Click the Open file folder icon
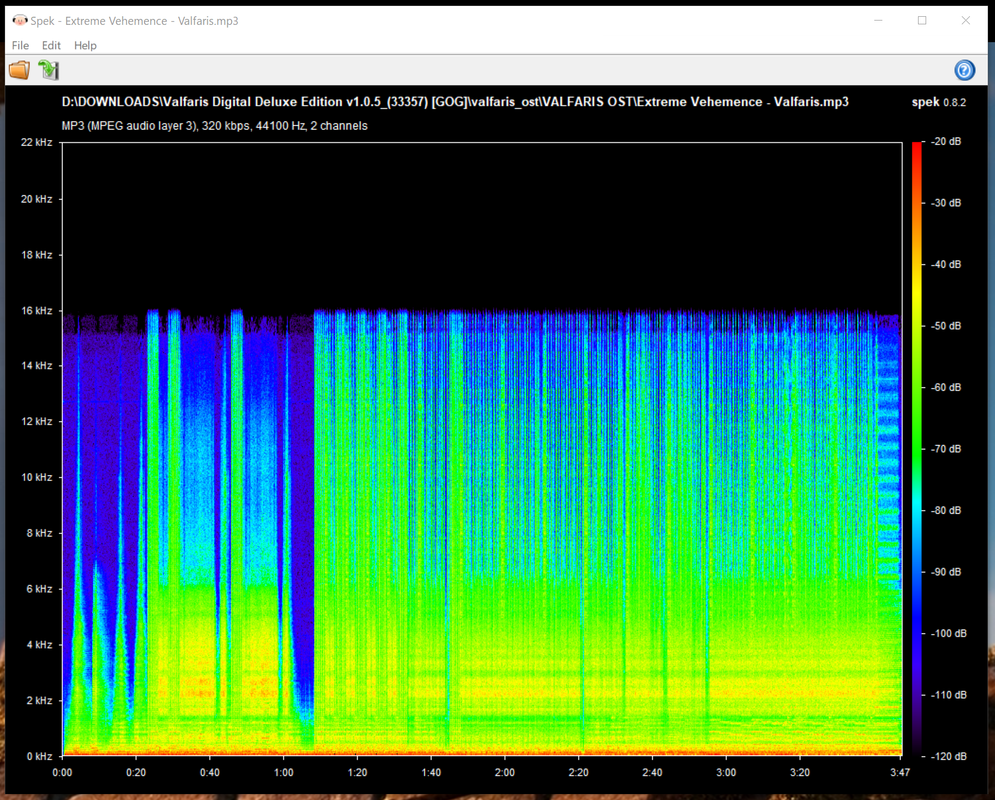 (x=20, y=70)
